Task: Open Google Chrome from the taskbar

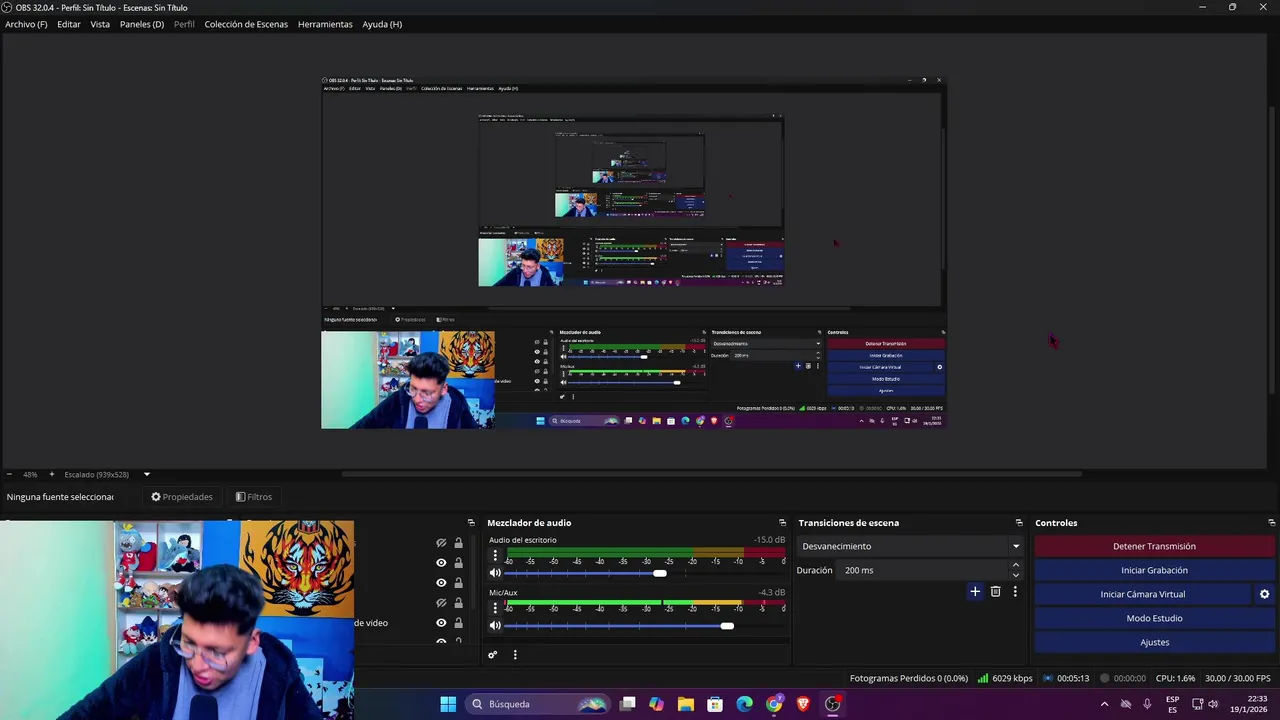Action: coord(774,704)
